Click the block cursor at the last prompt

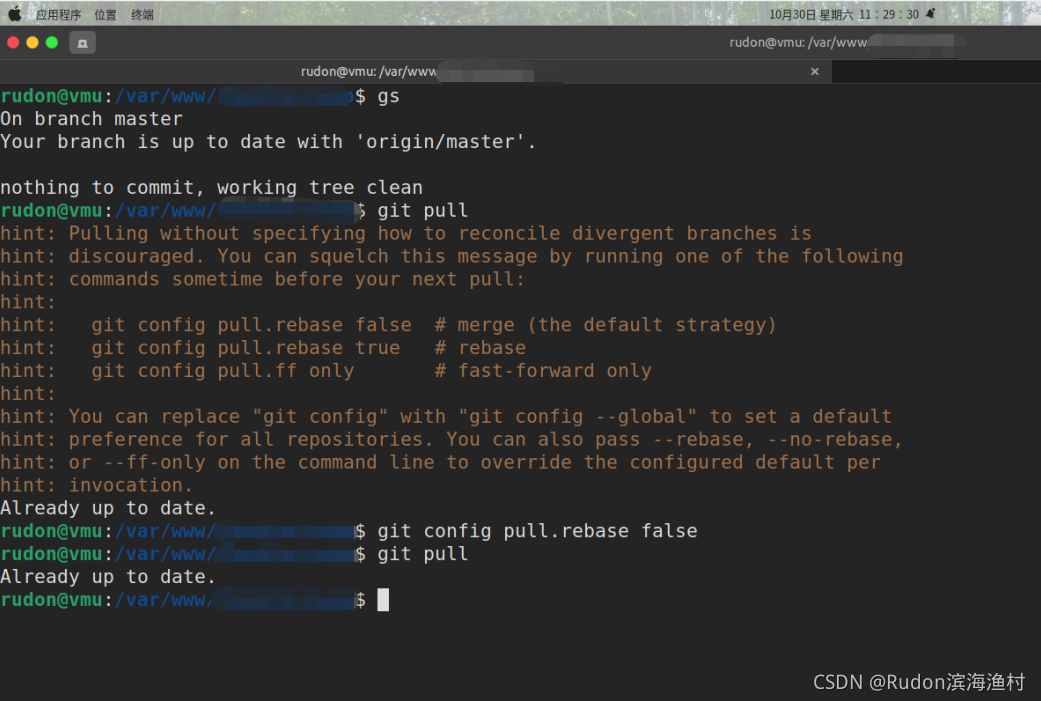pos(383,599)
